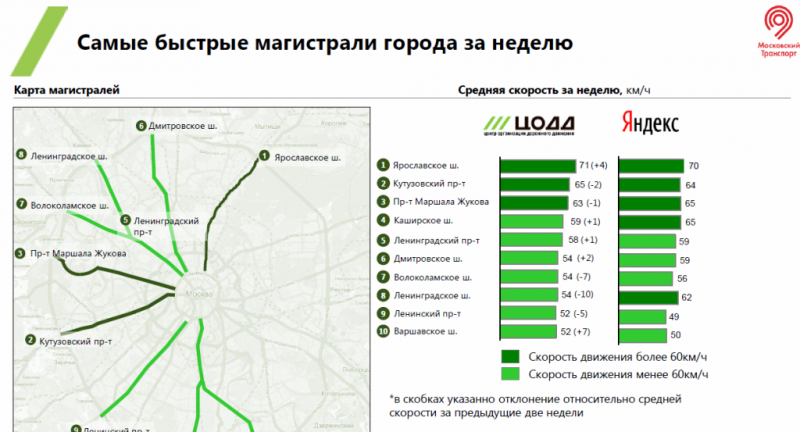Select the number 2 circle beside Кутузовский пр-т in the list

pyautogui.click(x=383, y=184)
